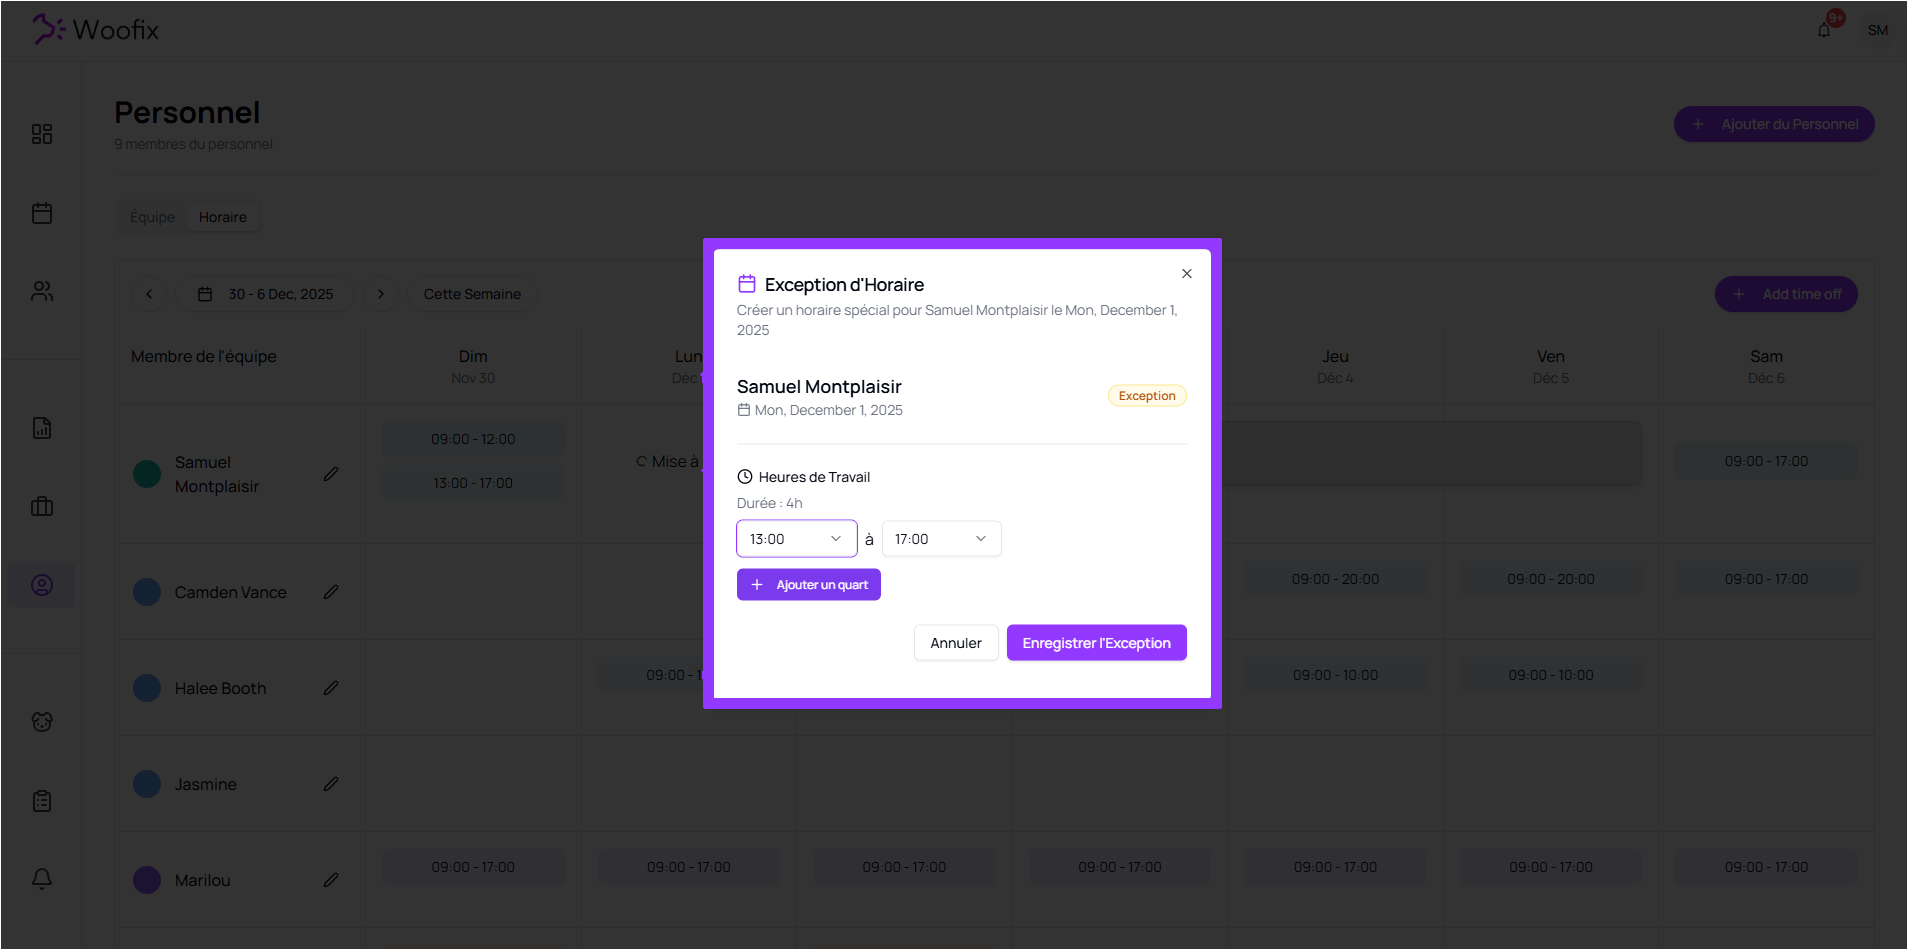
Task: Open the 17:00 end time dropdown
Action: click(x=941, y=539)
